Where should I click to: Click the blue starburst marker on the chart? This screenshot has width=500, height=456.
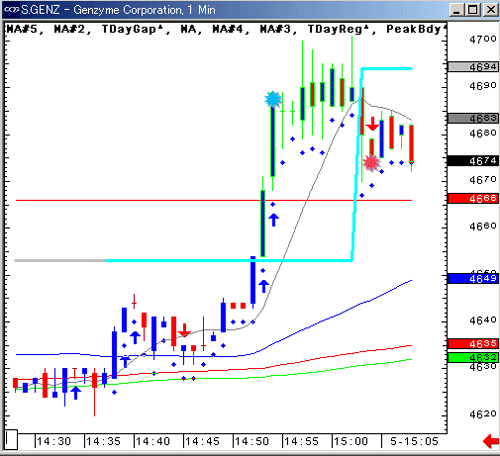(x=273, y=99)
